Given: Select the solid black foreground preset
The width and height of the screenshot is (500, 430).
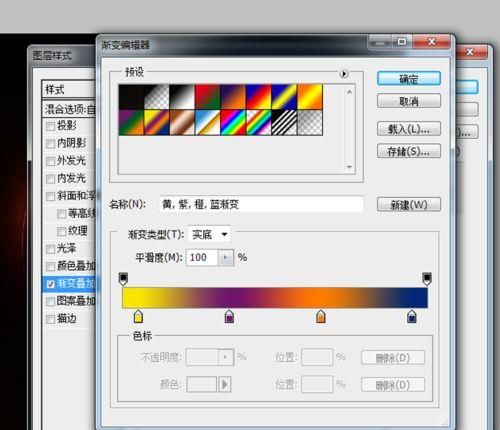Looking at the screenshot, I should point(131,97).
